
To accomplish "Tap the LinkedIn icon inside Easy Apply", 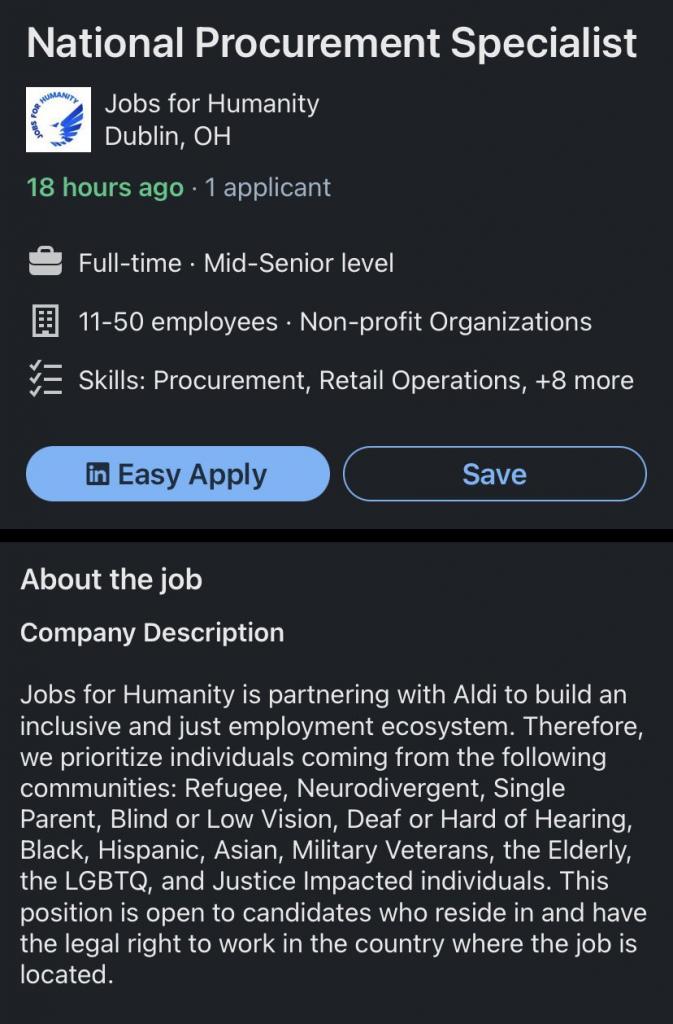I will 98,473.
